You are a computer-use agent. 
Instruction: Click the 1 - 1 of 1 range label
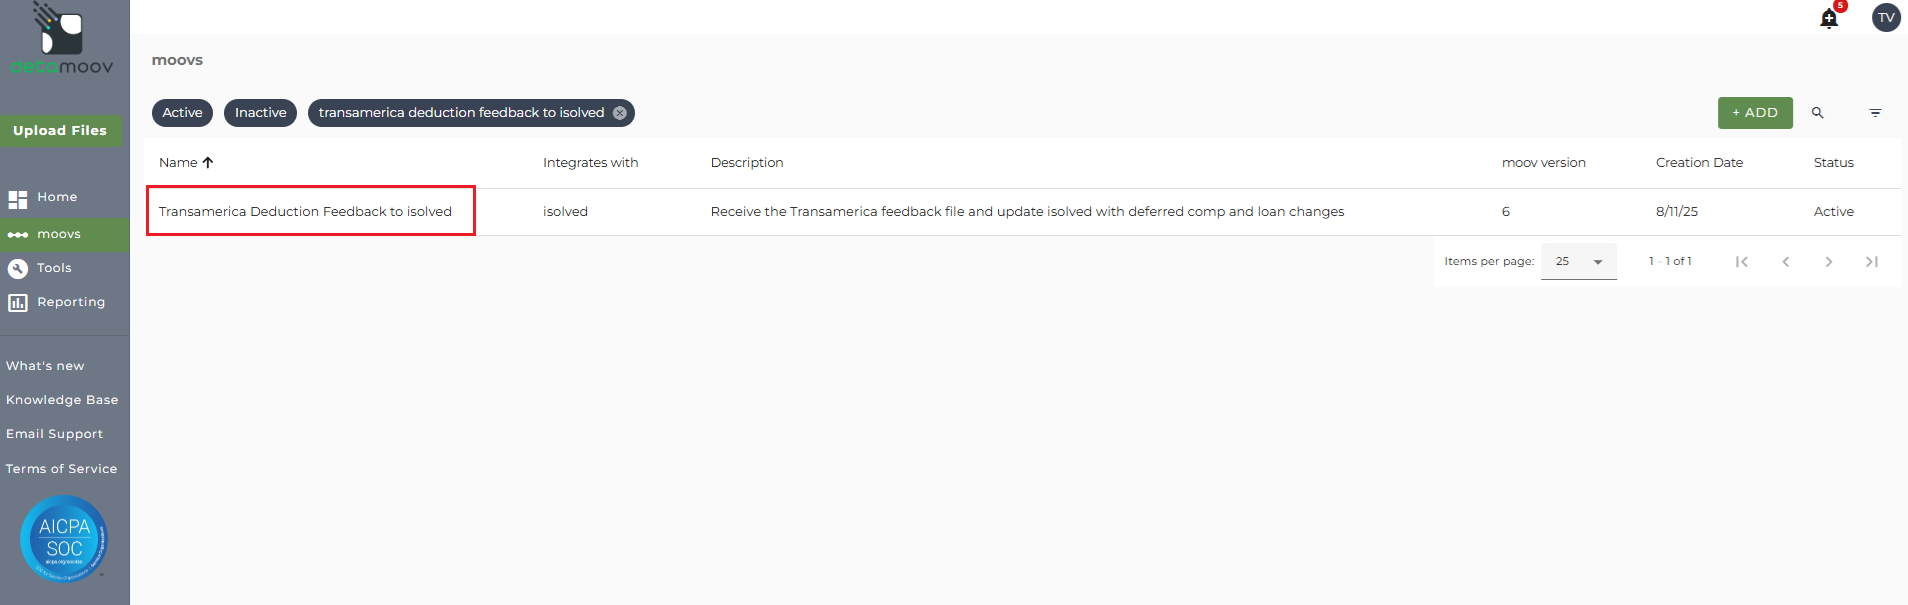point(1670,262)
